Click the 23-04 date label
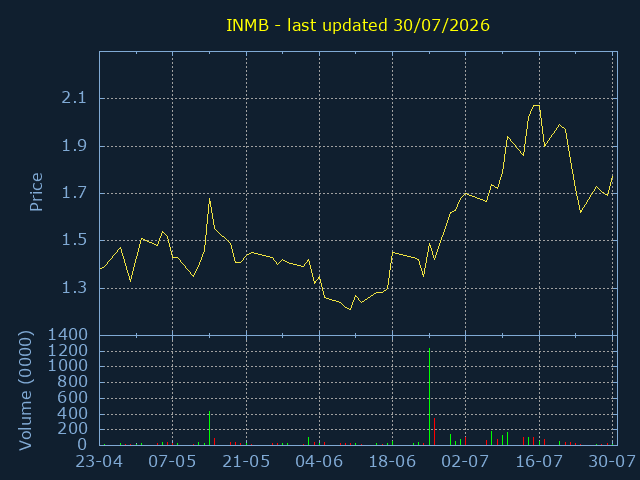Screen dimensions: 640x480 pyautogui.click(x=99, y=462)
